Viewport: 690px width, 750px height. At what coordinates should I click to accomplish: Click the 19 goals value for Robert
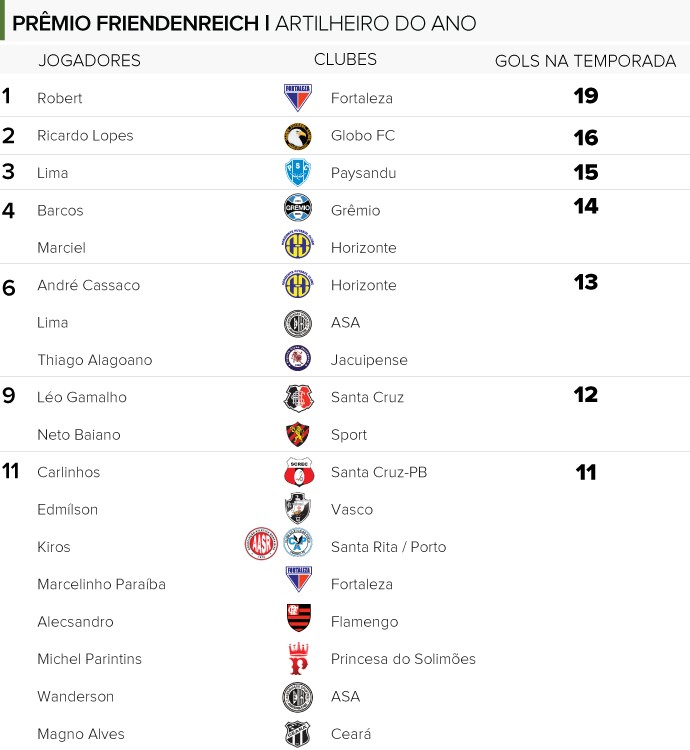[586, 96]
